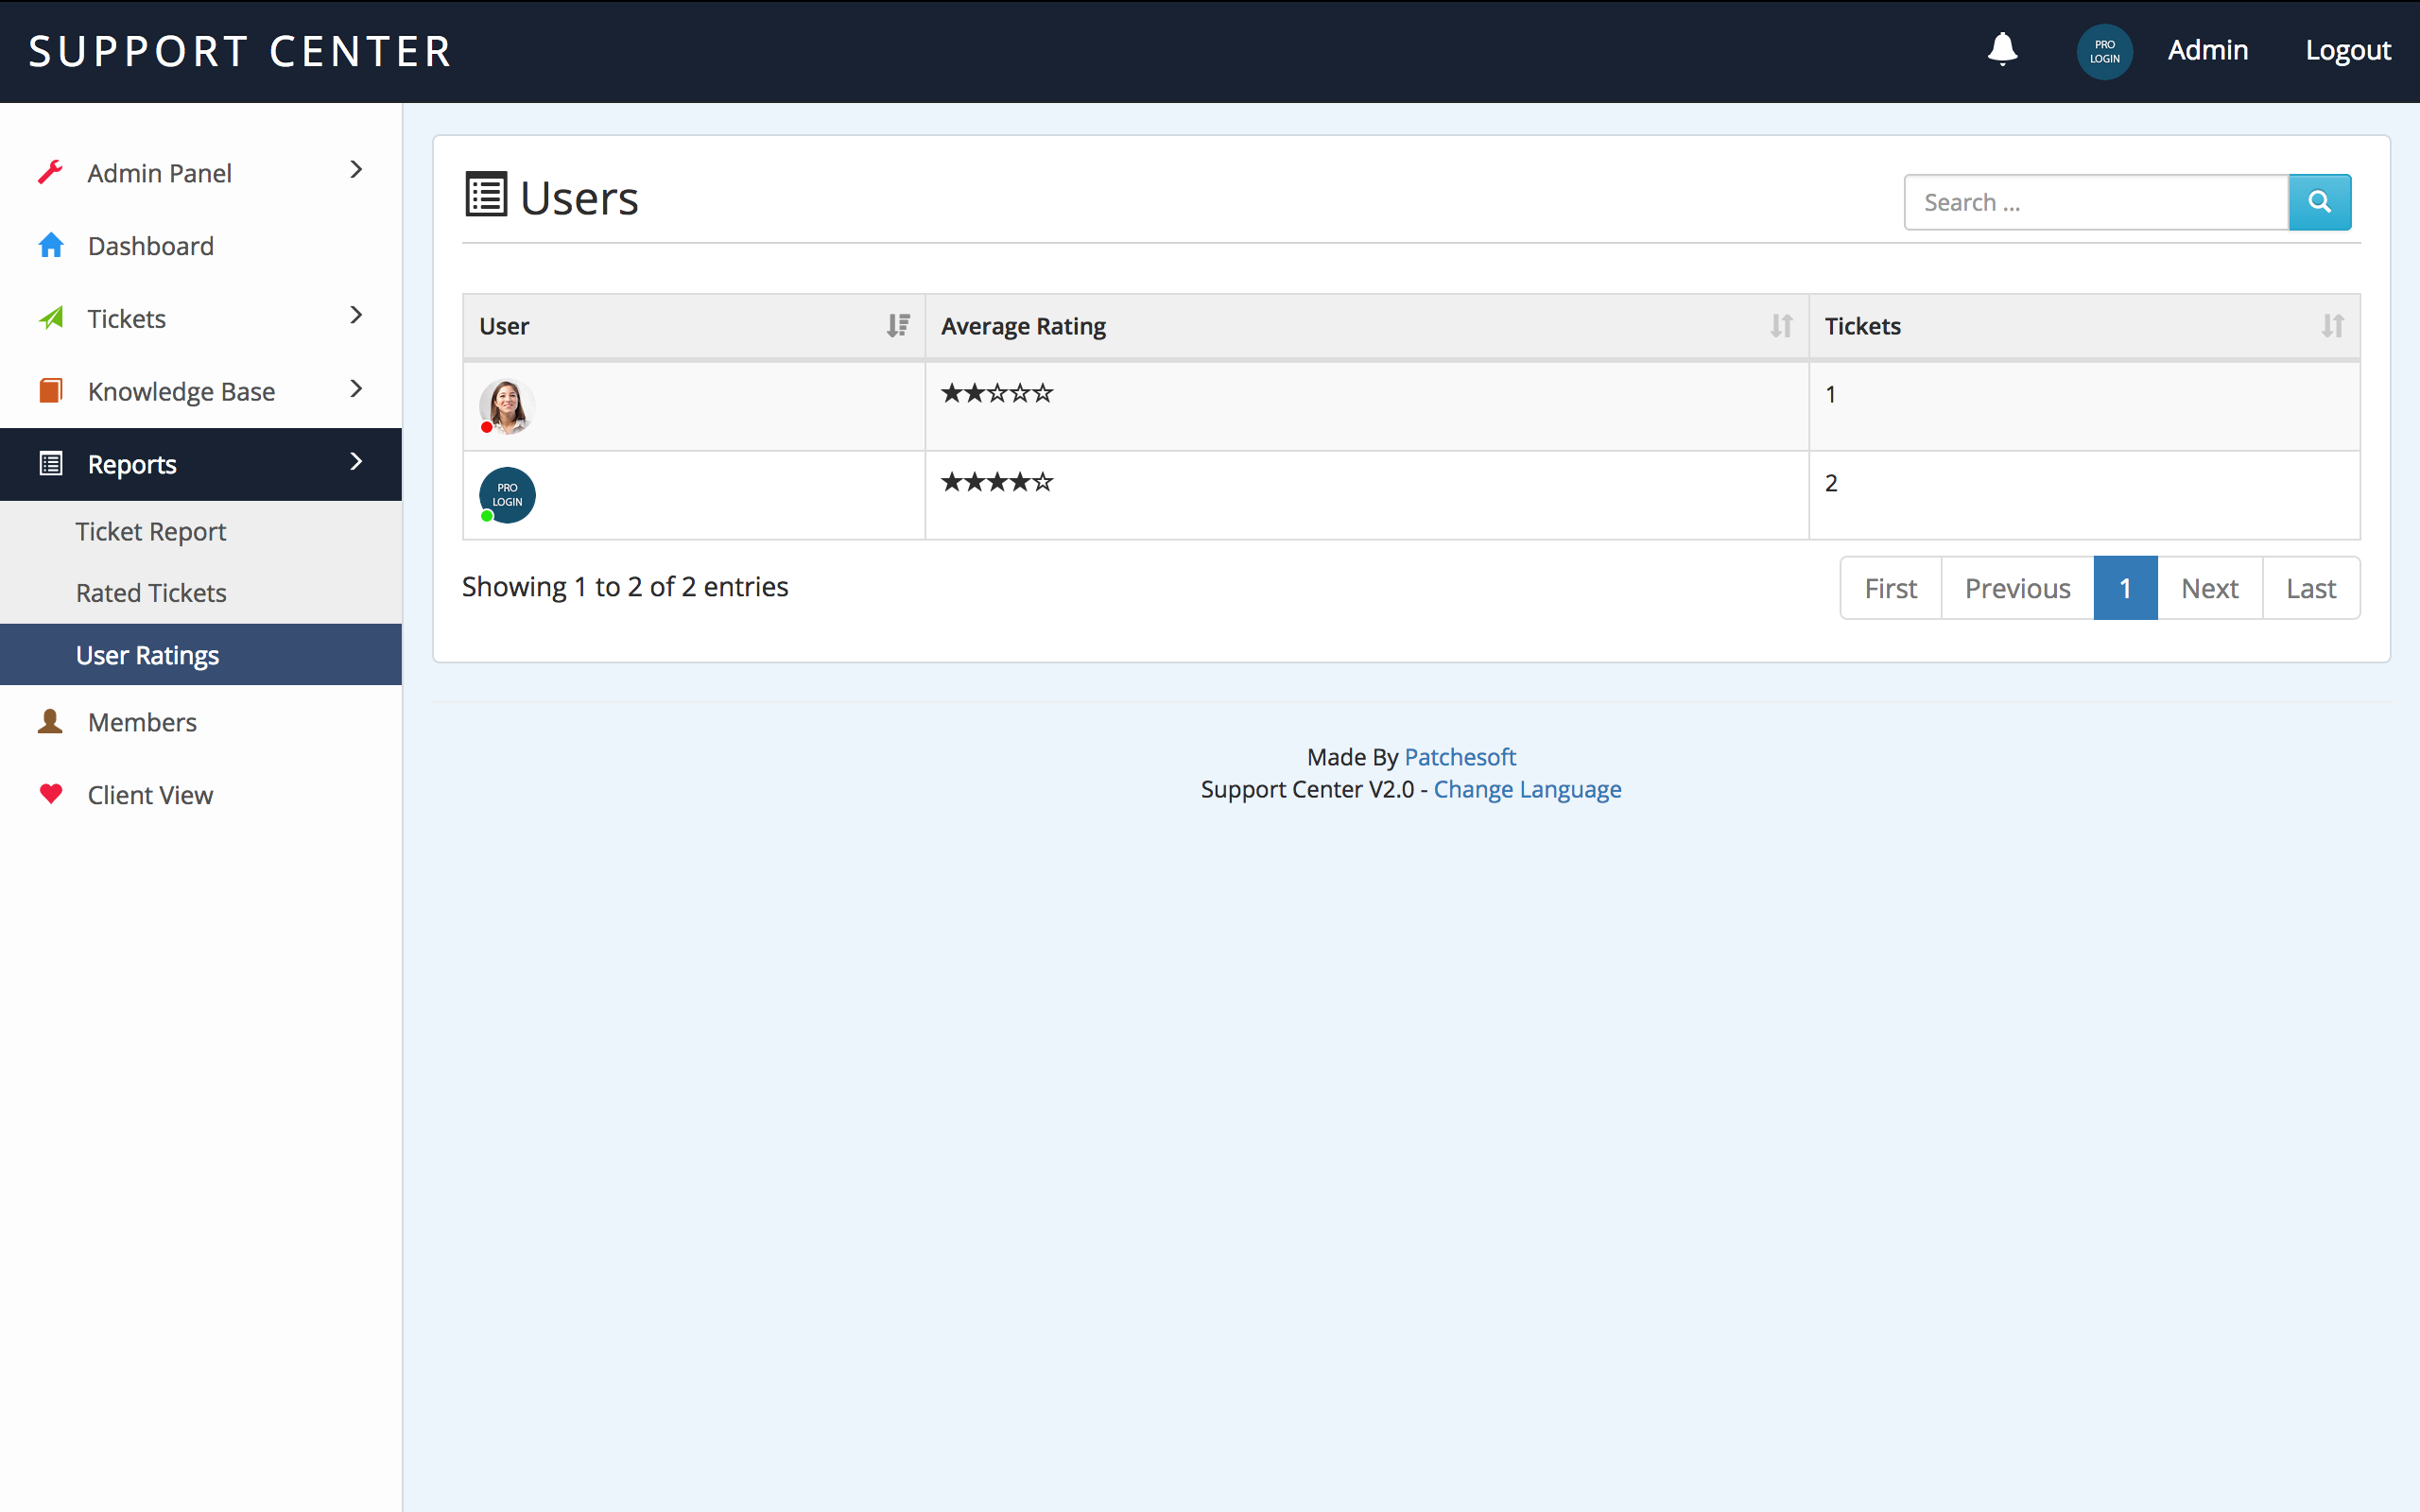Open the Change Language link
Screen dimensions: 2420x1512
pyautogui.click(x=1527, y=789)
